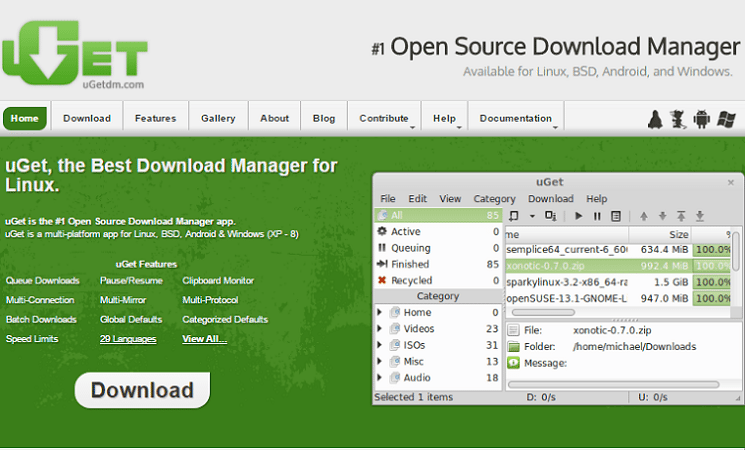745x450 pixels.
Task: Click the progress bar under Message
Action: coord(613,384)
